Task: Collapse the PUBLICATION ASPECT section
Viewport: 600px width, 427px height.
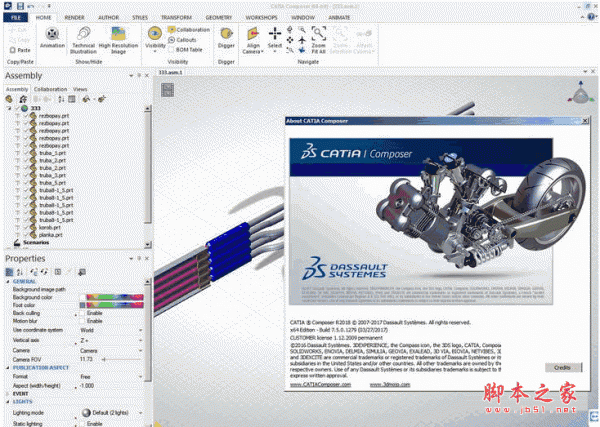Action: (8, 368)
